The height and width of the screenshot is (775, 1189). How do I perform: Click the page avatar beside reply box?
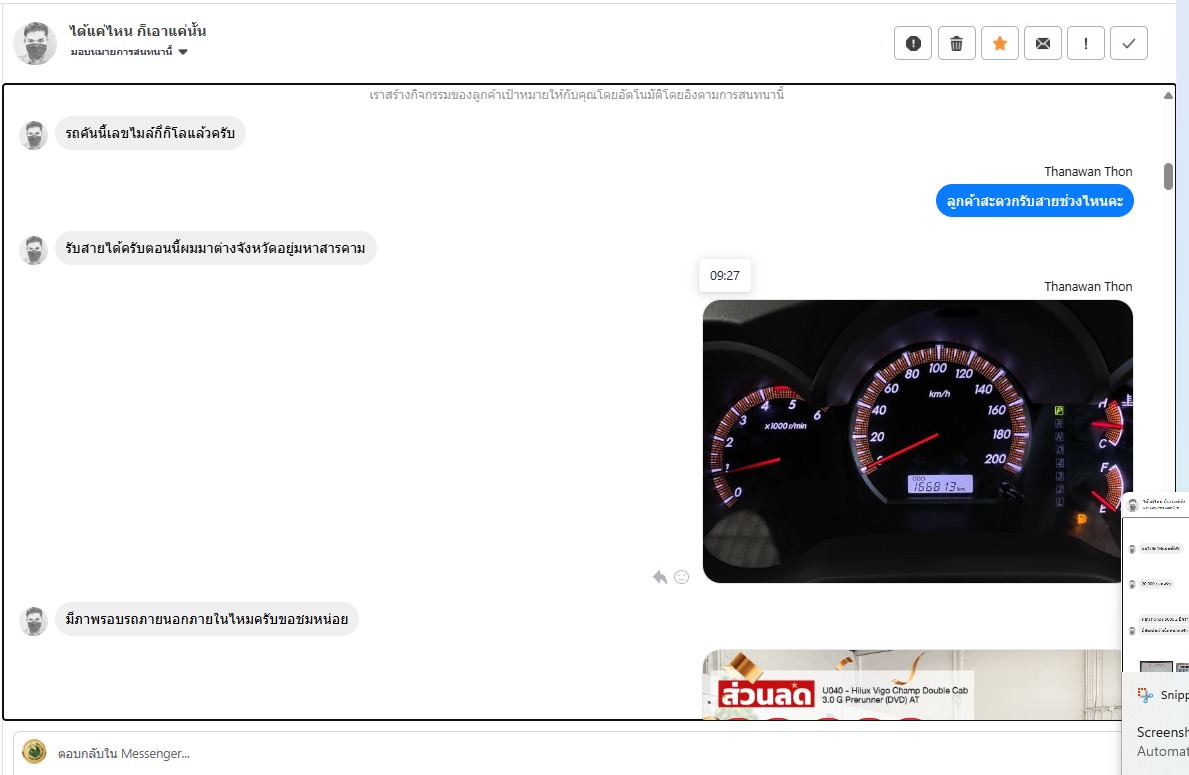(34, 752)
